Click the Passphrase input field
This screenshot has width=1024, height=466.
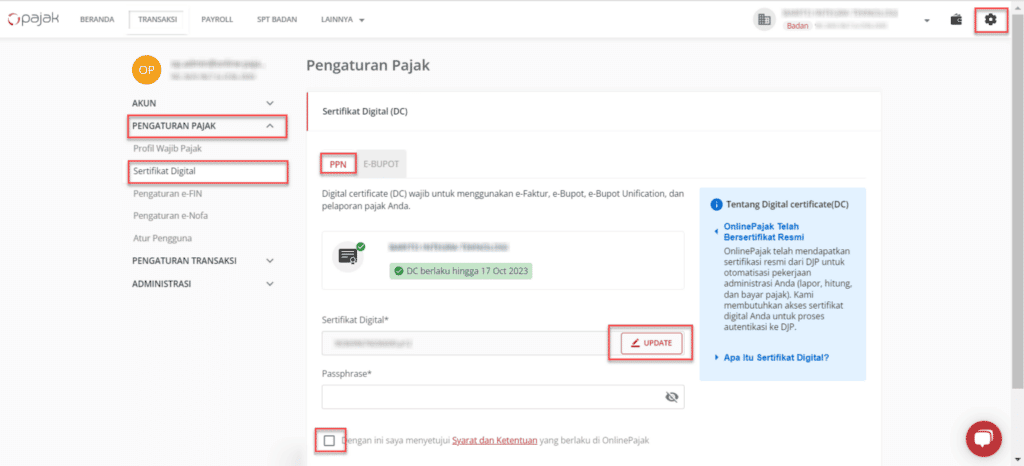coord(503,397)
